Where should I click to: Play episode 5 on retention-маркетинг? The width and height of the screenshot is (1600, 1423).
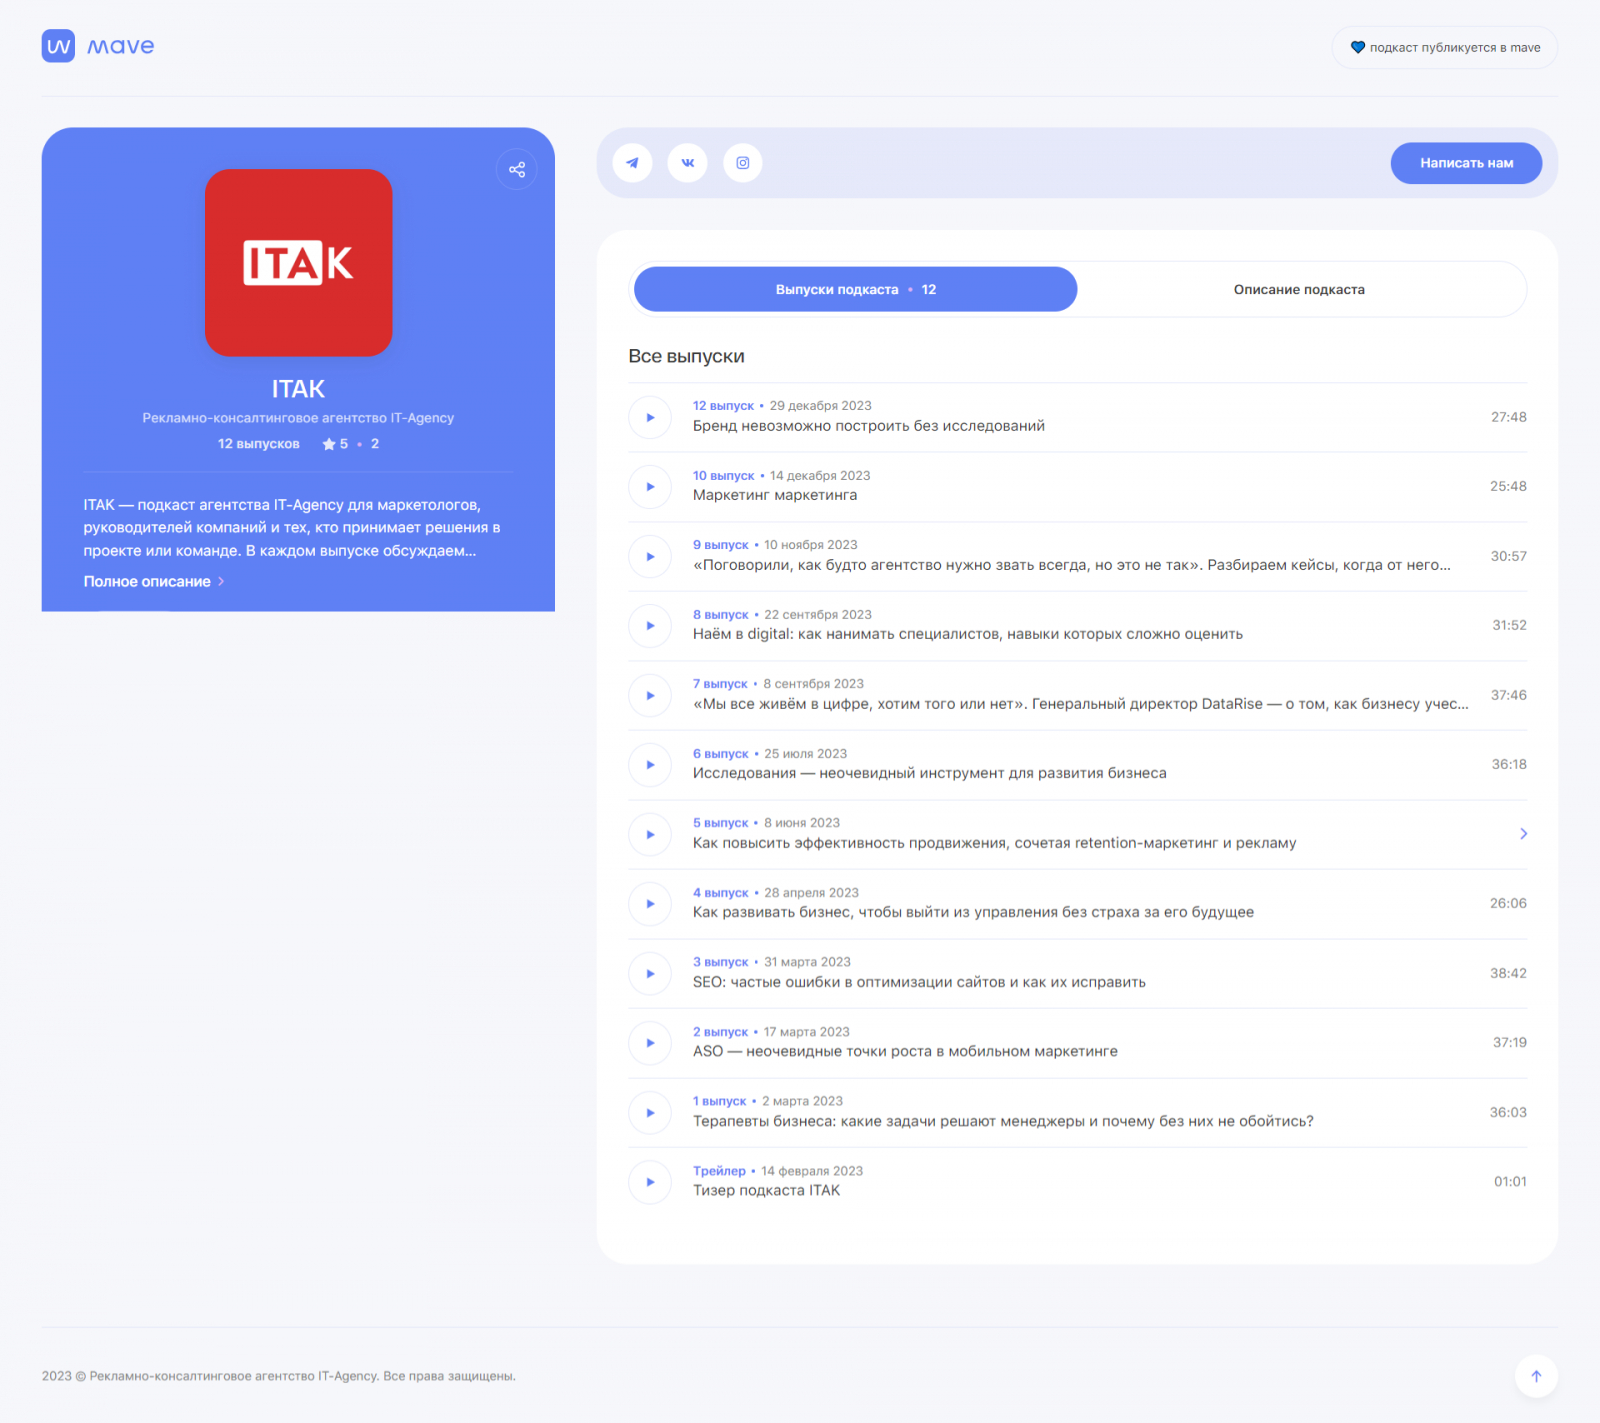click(x=650, y=834)
